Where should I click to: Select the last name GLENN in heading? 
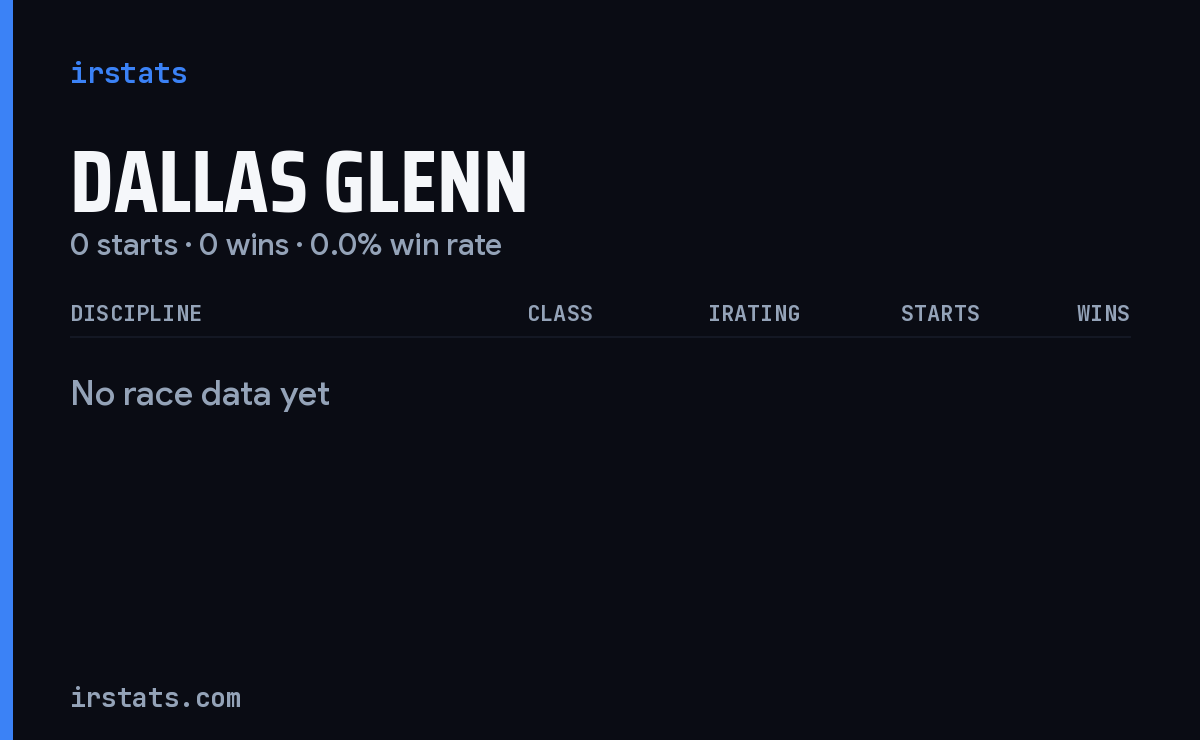click(x=426, y=182)
